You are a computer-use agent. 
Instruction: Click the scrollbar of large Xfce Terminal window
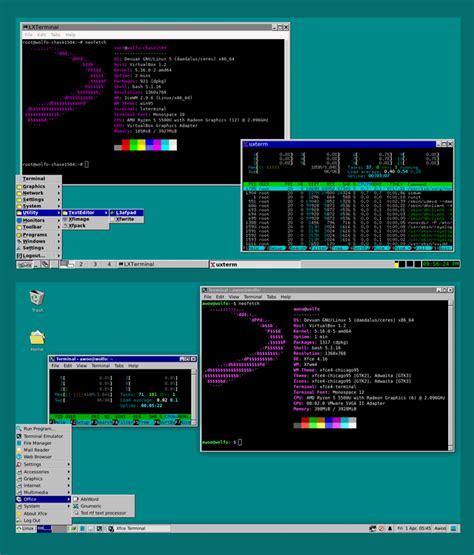pos(451,376)
